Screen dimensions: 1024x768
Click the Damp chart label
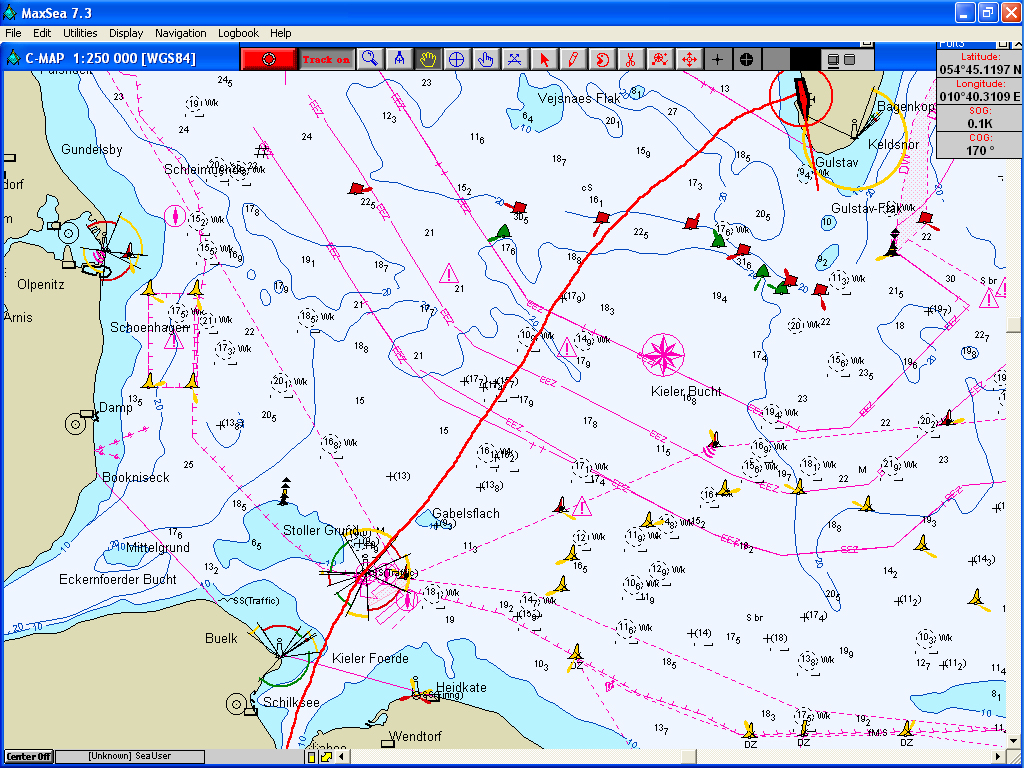pyautogui.click(x=116, y=408)
